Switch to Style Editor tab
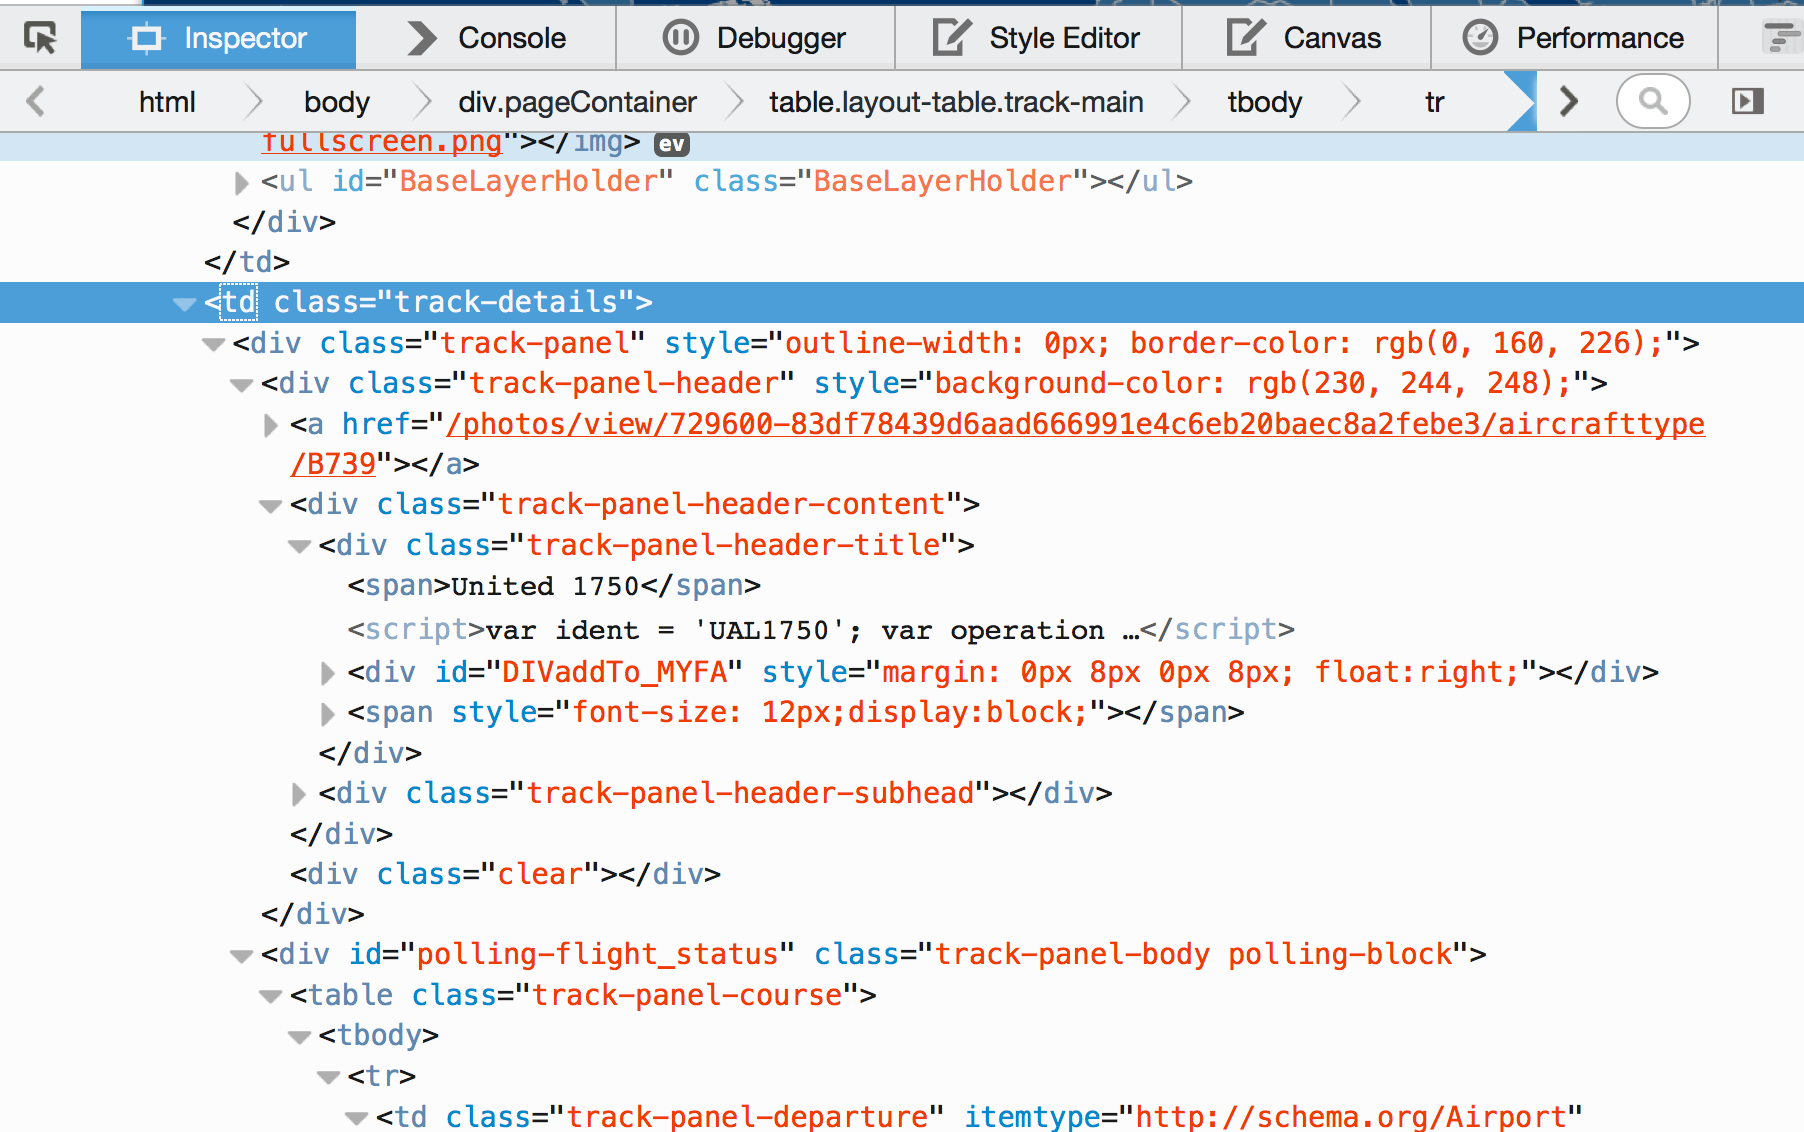Screen dimensions: 1804x1132 coord(1037,38)
